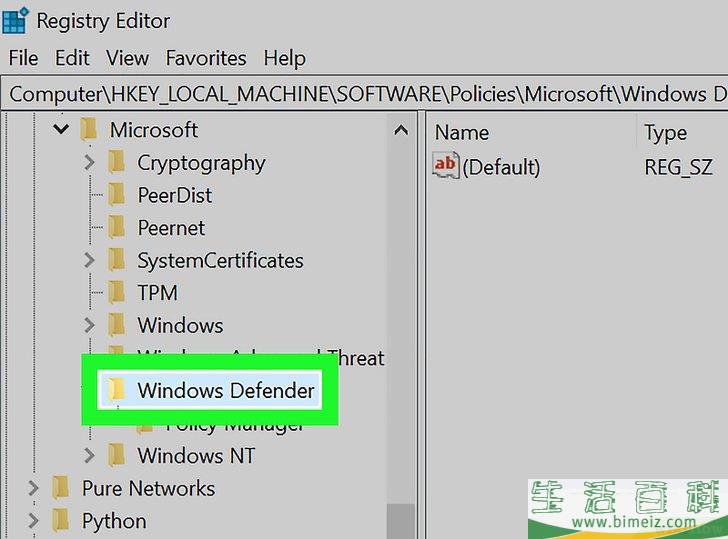728x539 pixels.
Task: Select the Peernet key
Action: point(171,227)
